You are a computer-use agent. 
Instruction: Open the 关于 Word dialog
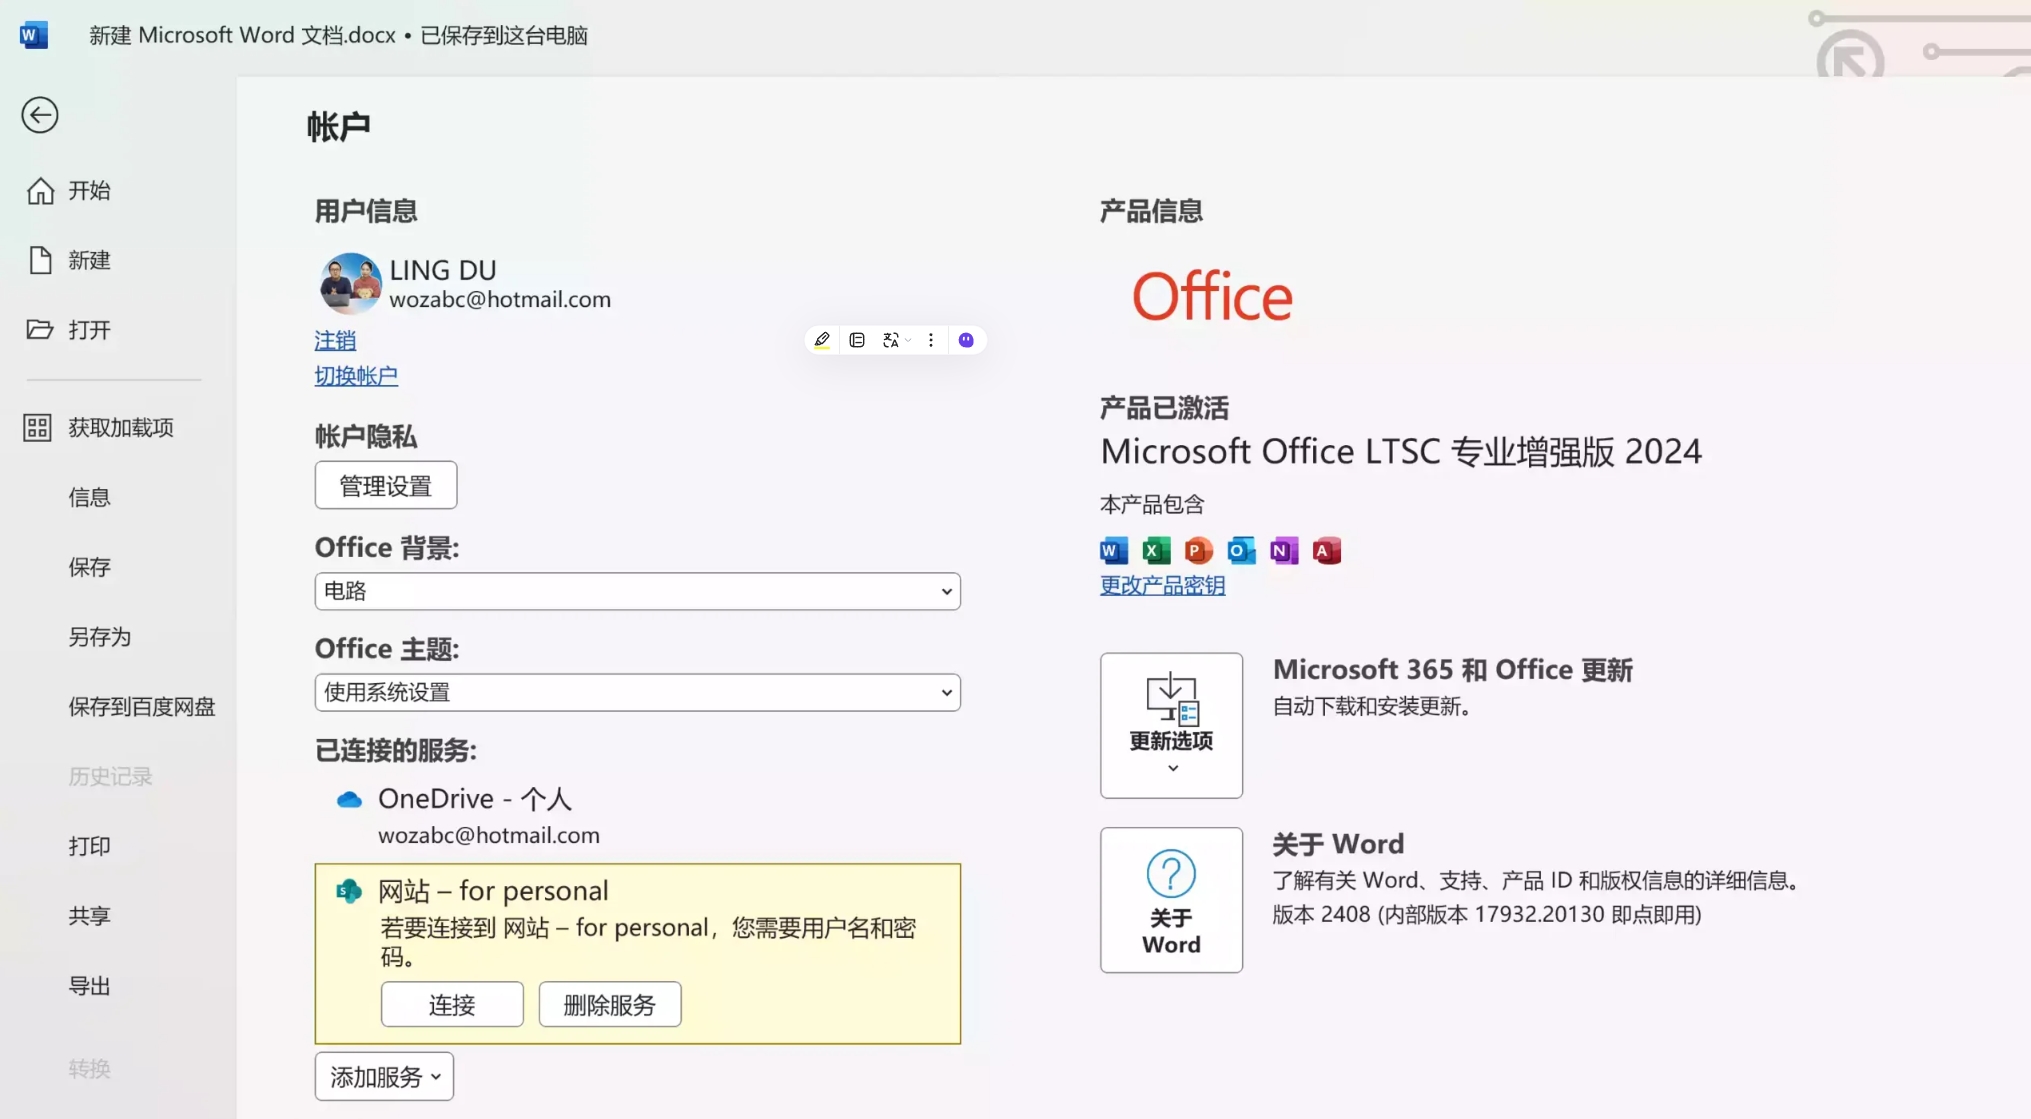click(x=1171, y=899)
